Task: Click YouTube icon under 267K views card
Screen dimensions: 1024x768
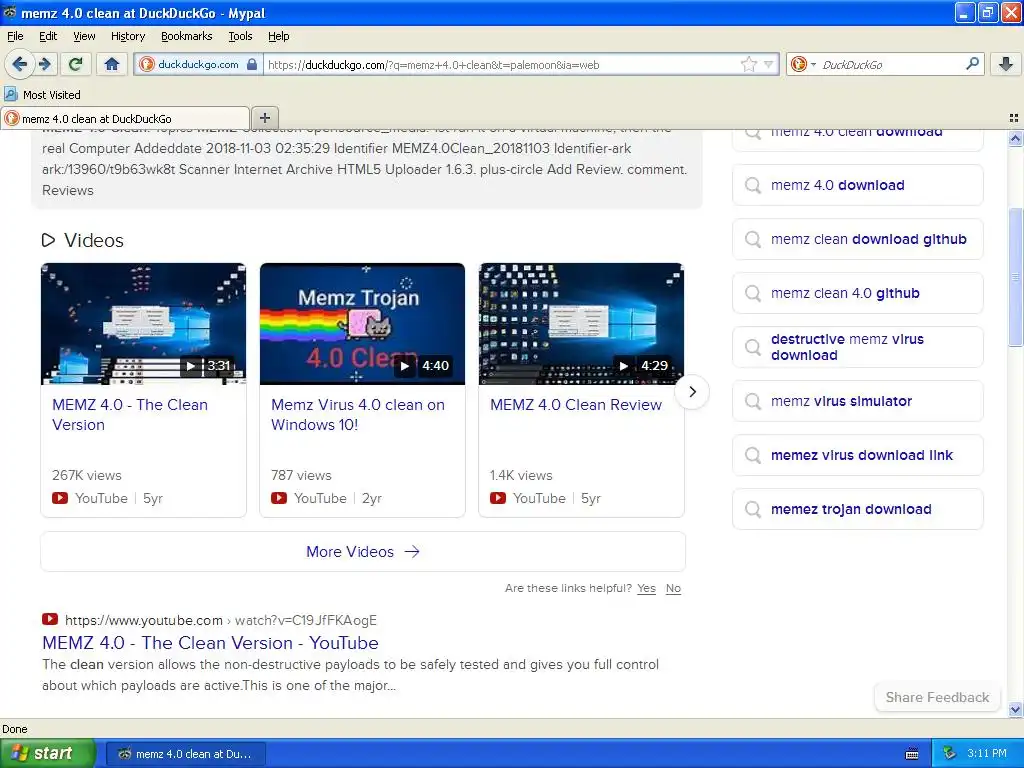Action: coord(60,498)
